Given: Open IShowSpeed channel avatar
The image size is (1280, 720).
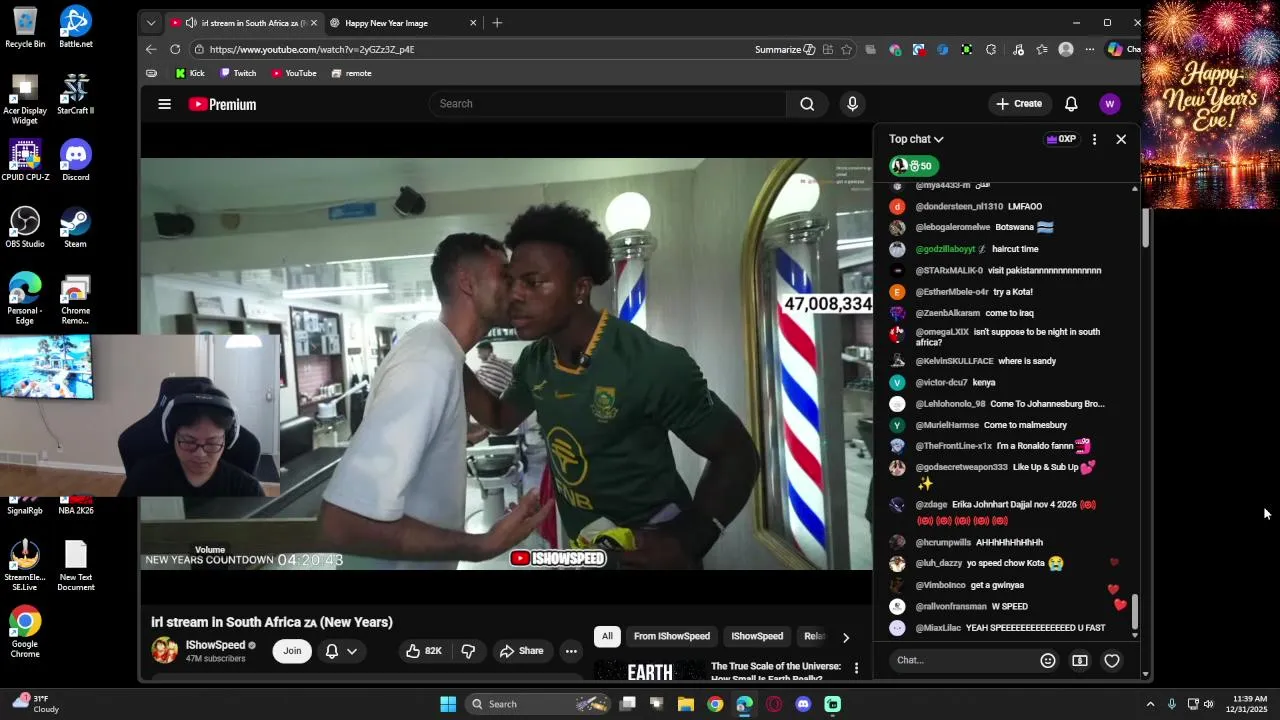Looking at the screenshot, I should (165, 651).
